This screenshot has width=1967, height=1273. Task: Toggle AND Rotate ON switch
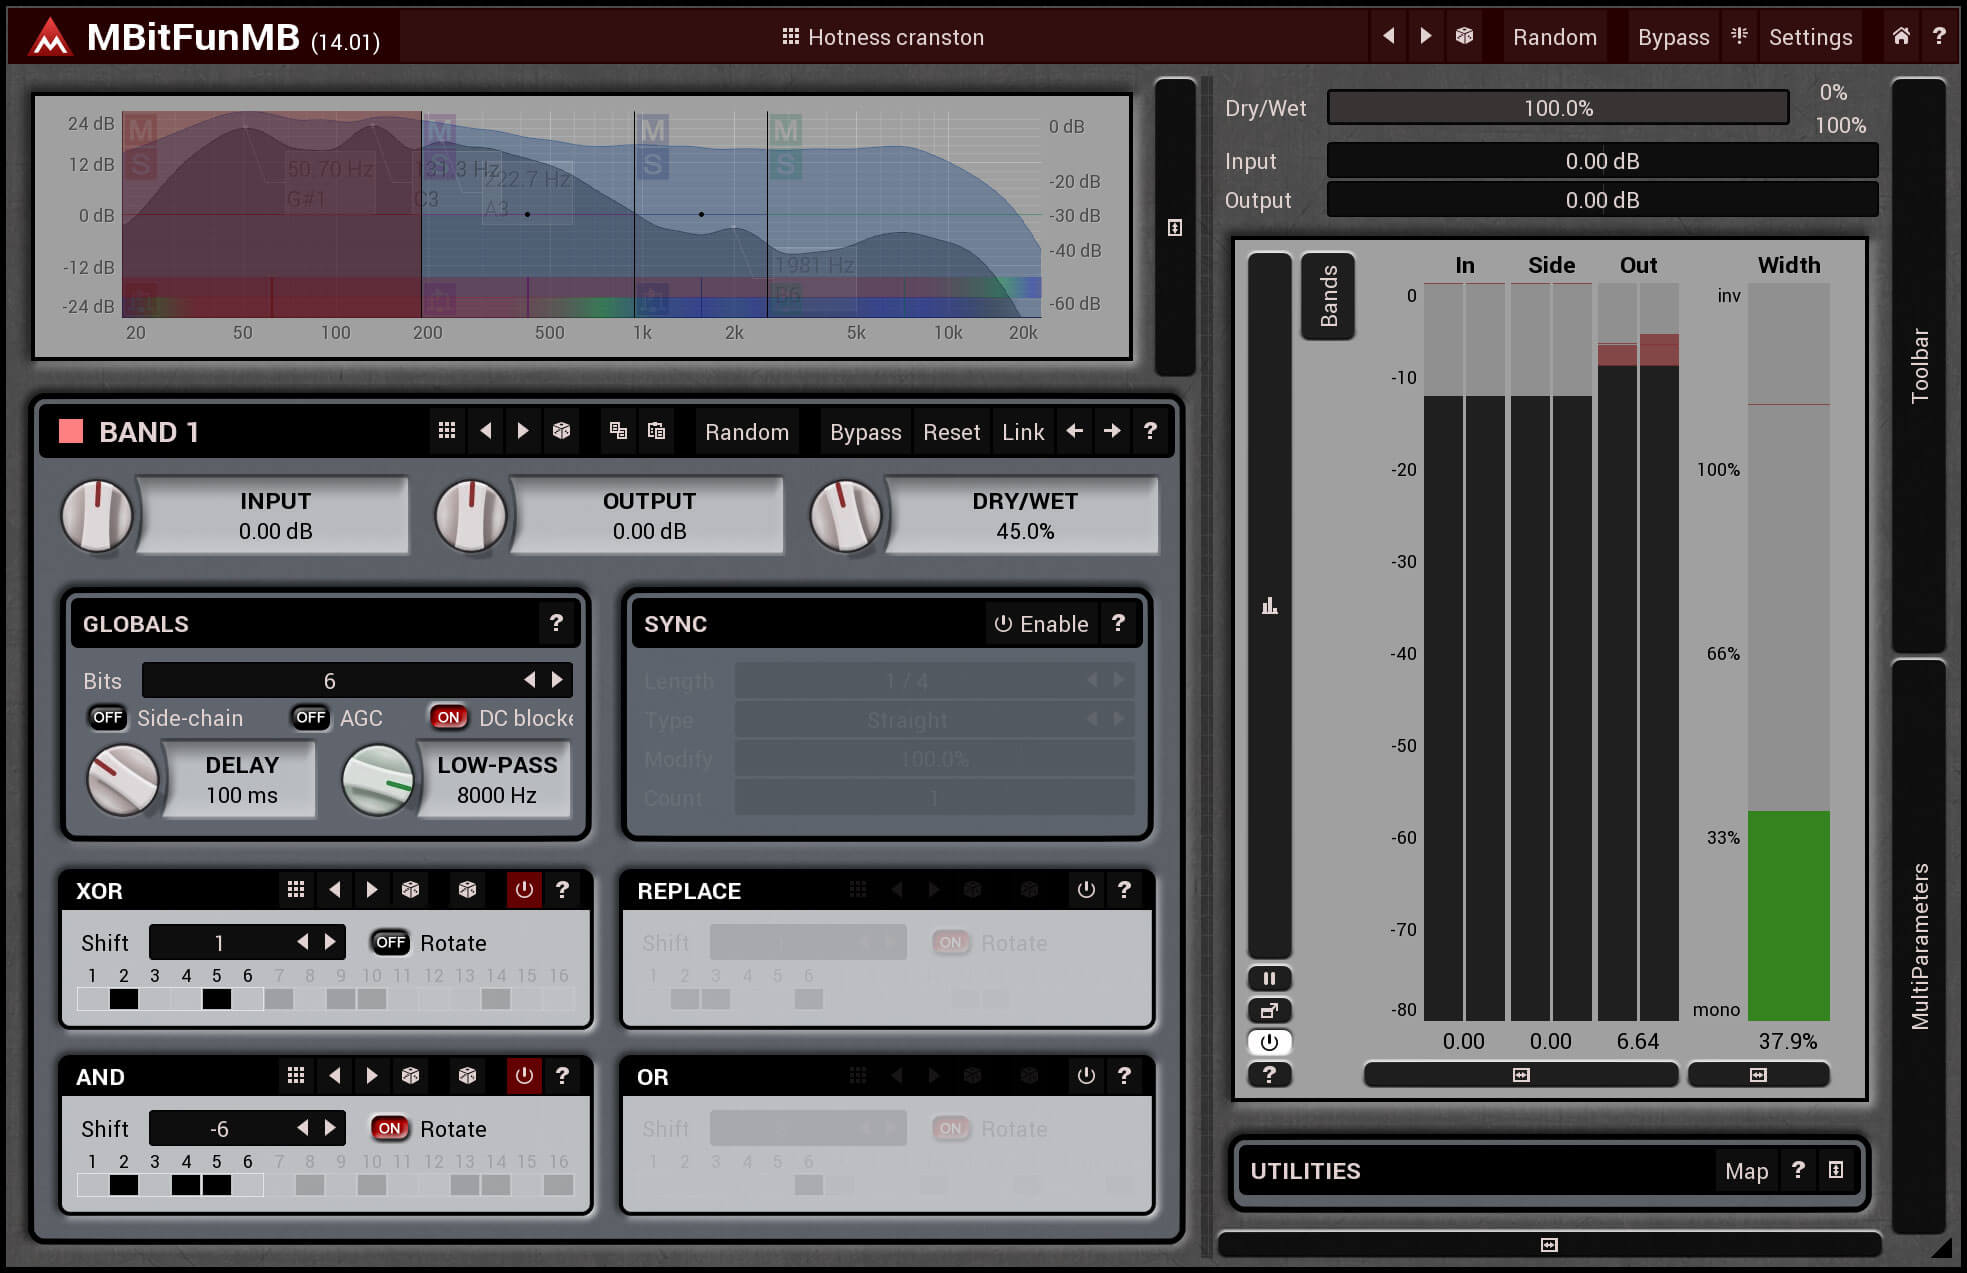coord(390,1128)
